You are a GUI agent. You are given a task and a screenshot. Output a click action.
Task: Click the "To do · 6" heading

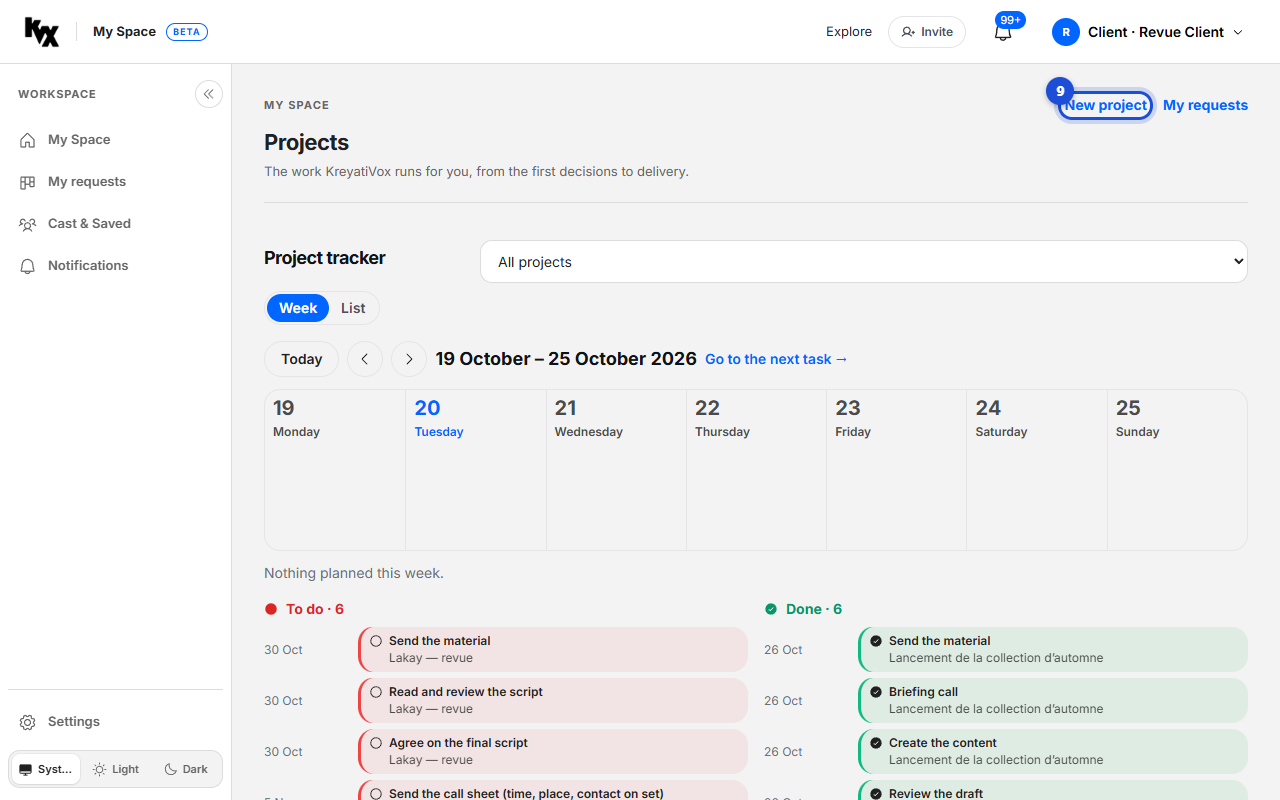click(x=304, y=609)
